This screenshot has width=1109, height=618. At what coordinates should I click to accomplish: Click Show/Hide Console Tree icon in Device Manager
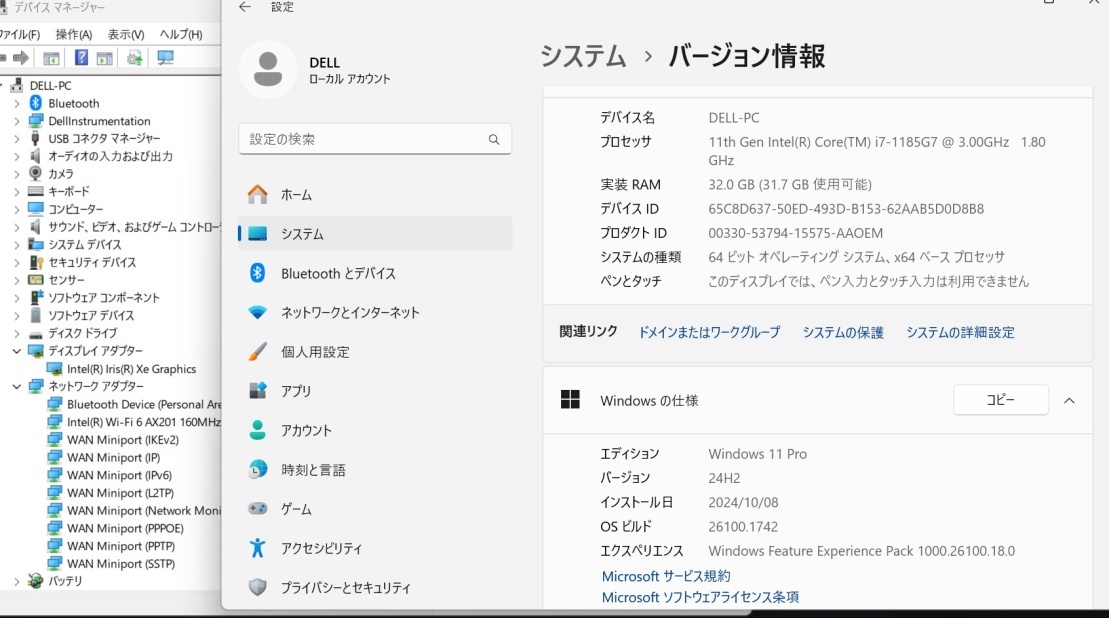pos(51,58)
